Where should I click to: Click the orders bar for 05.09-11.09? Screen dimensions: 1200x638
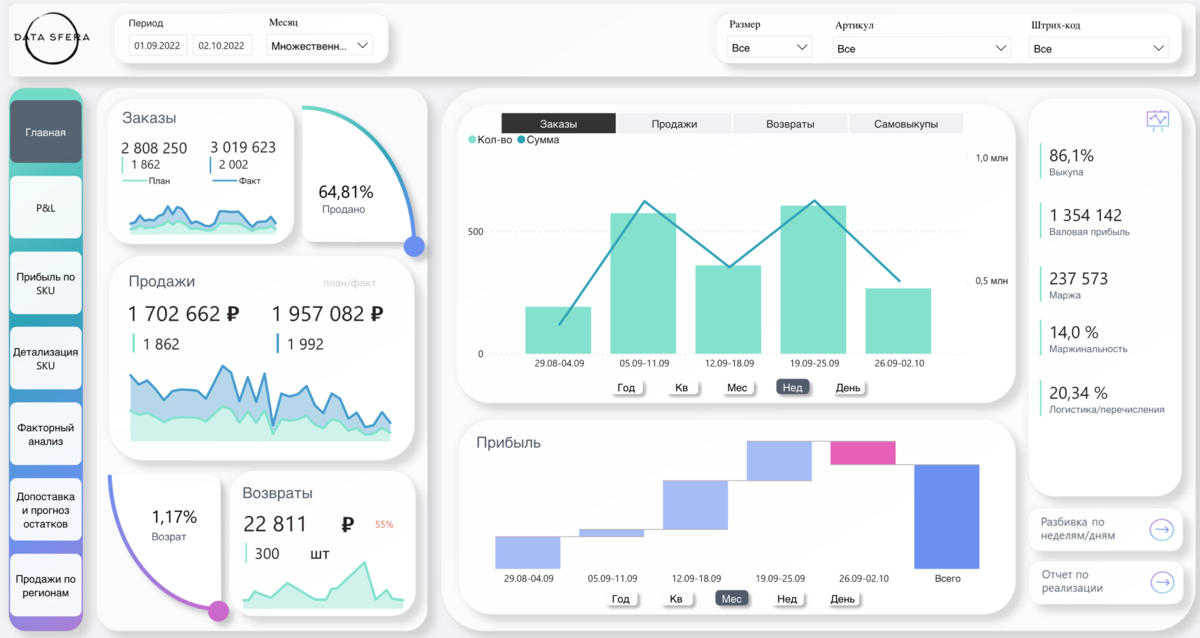(643, 283)
